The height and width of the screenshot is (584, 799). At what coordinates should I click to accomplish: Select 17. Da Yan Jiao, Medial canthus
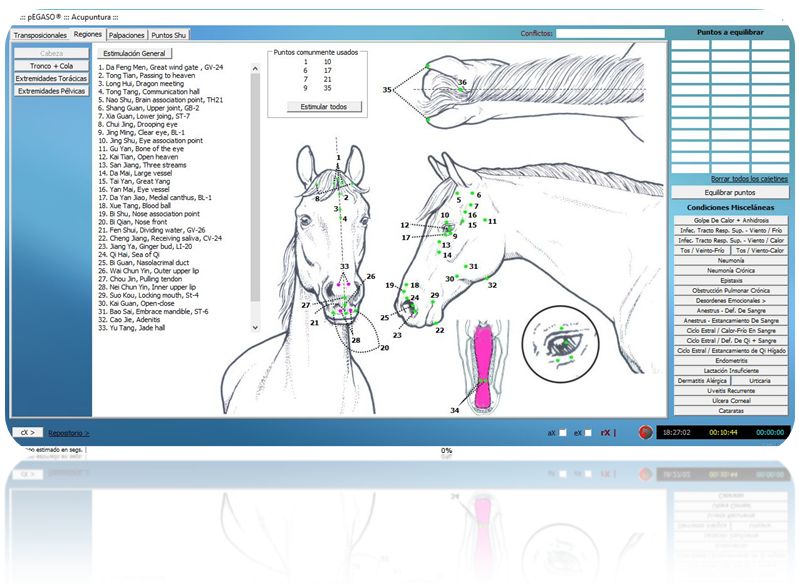155,198
